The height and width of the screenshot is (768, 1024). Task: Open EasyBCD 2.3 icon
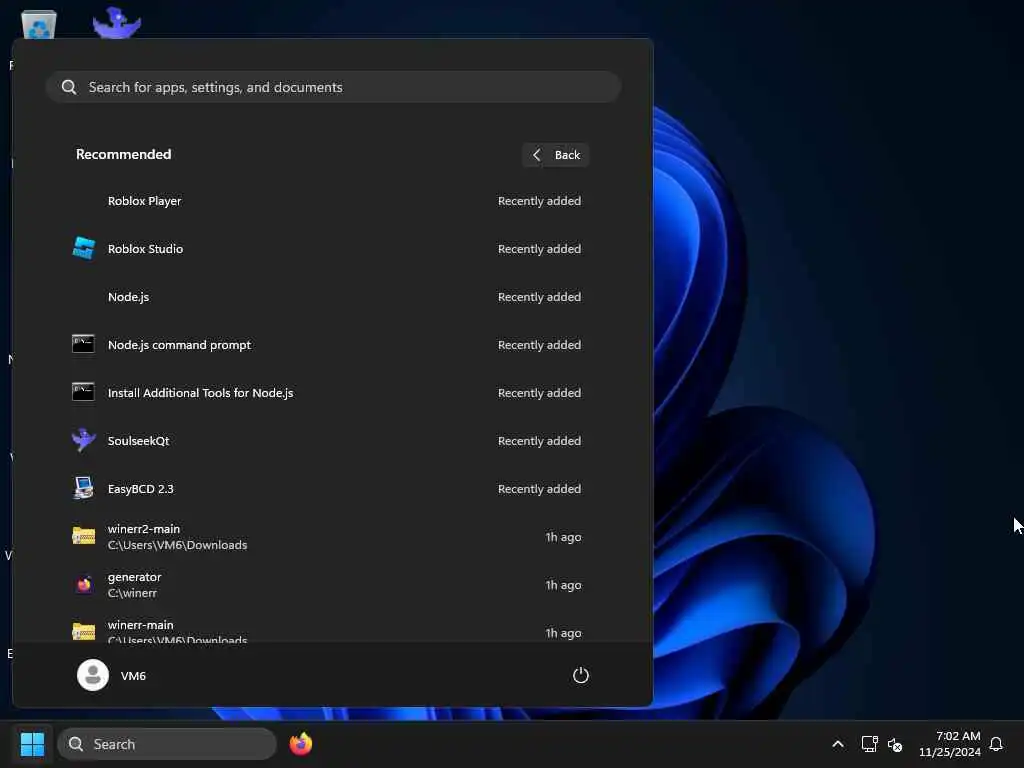point(83,488)
